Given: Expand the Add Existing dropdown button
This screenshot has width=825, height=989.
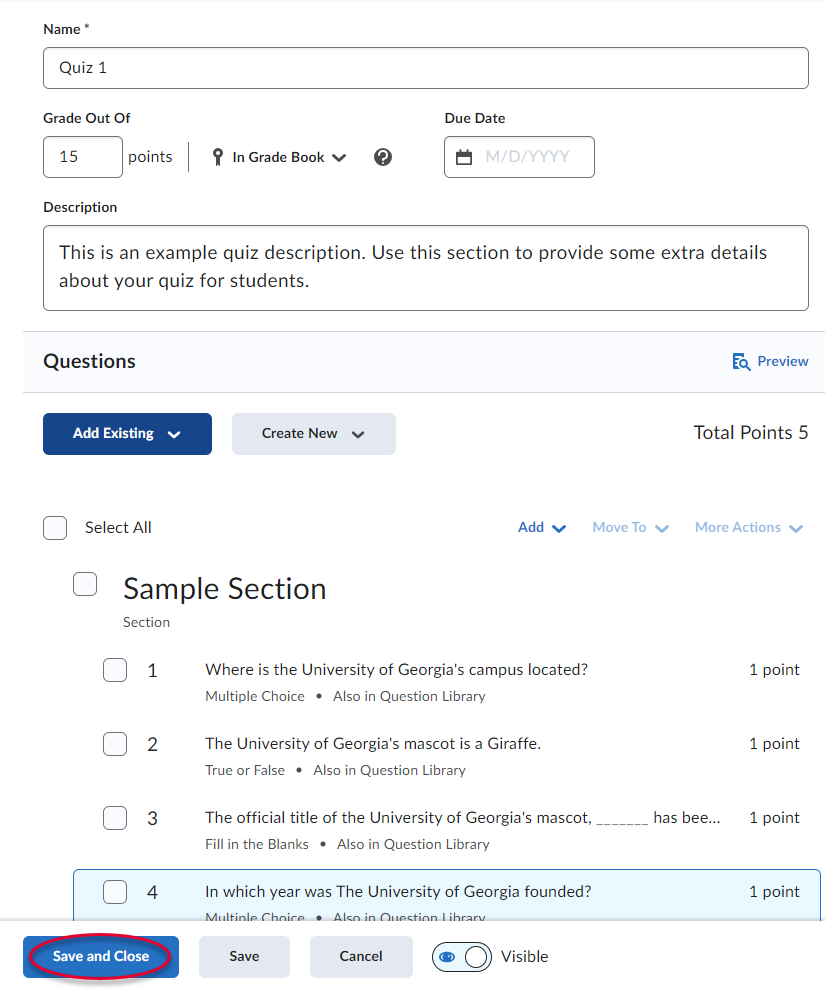Looking at the screenshot, I should (127, 434).
